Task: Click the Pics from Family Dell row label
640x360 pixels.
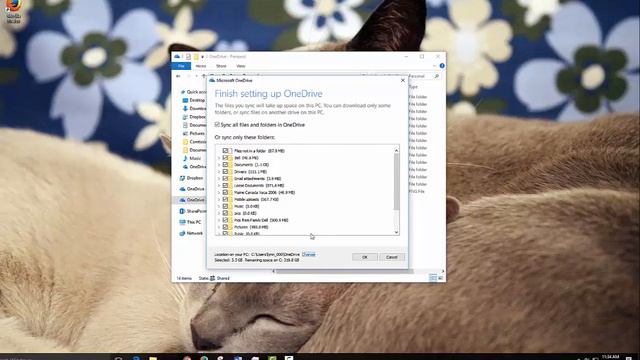Action: [x=261, y=220]
